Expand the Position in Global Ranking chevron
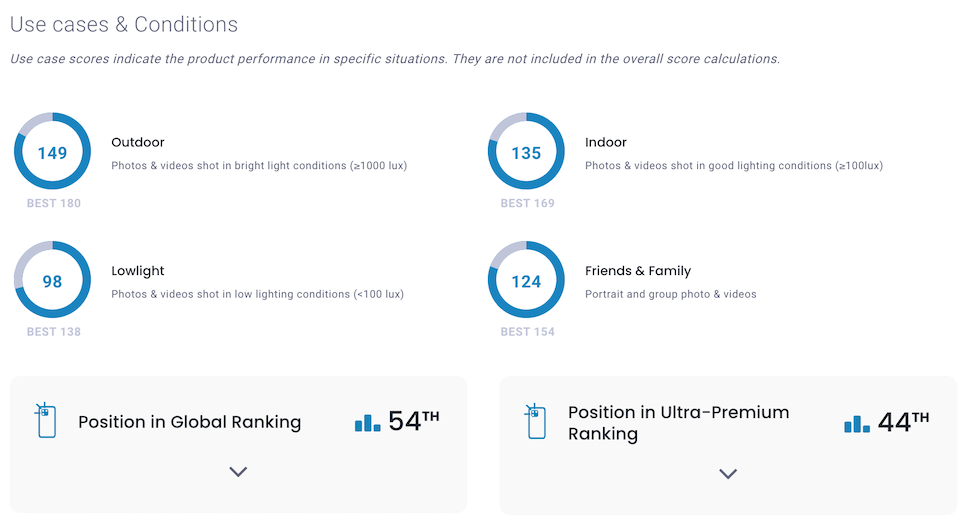Screen dimensions: 968x528 coord(238,472)
